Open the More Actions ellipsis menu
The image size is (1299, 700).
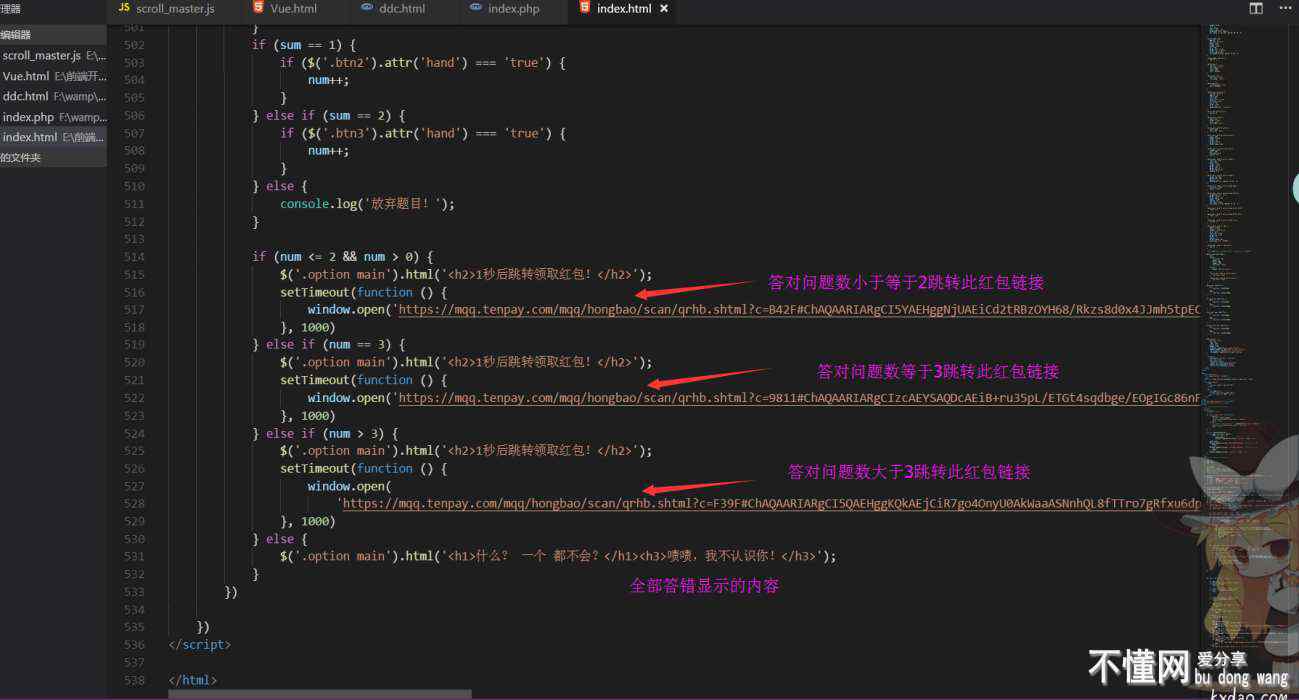pyautogui.click(x=1286, y=8)
